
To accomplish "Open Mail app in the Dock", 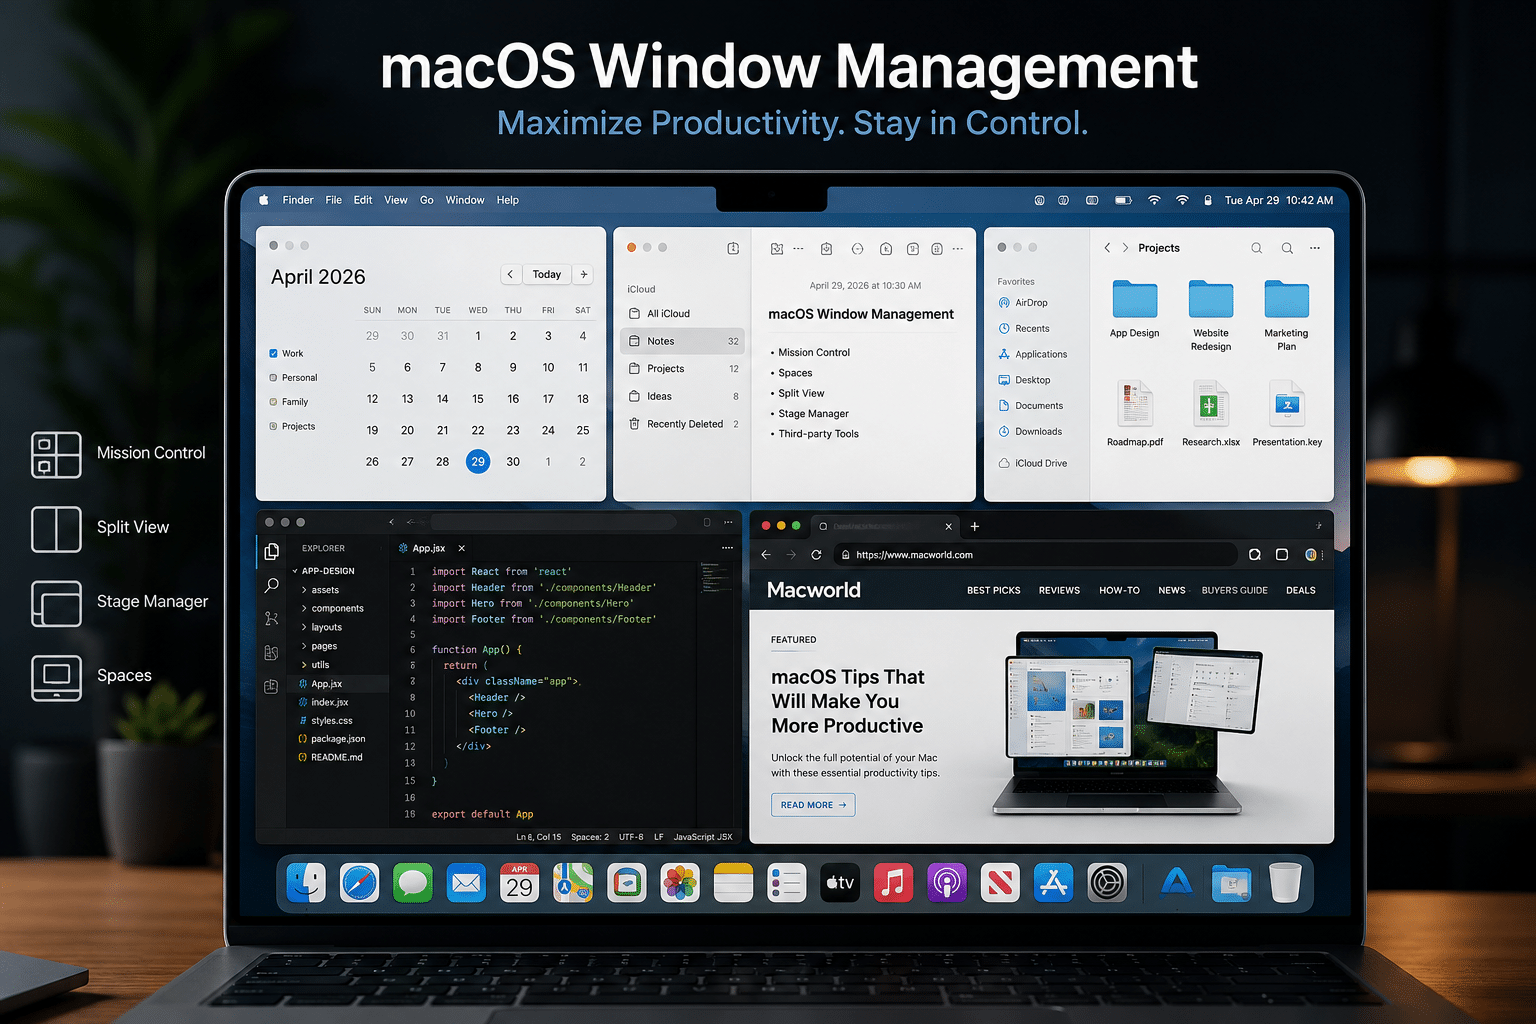I will tap(466, 883).
